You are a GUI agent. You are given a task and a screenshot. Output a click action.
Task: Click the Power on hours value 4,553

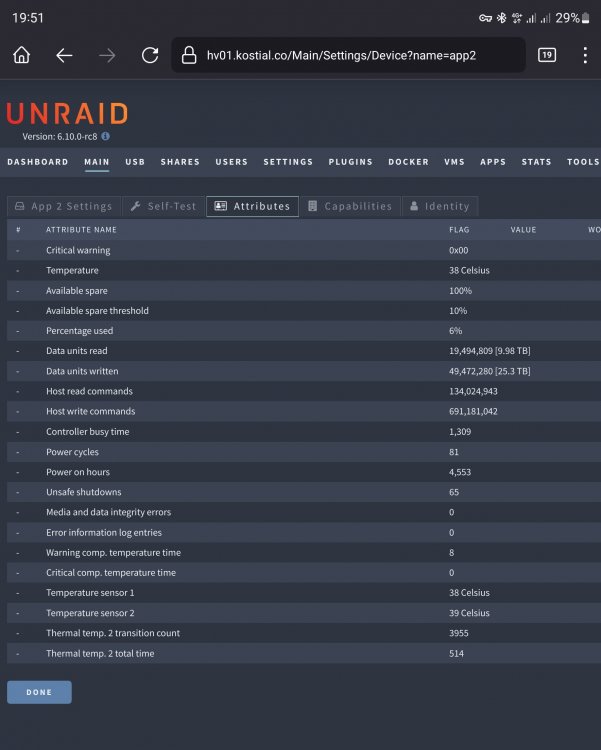coord(460,472)
